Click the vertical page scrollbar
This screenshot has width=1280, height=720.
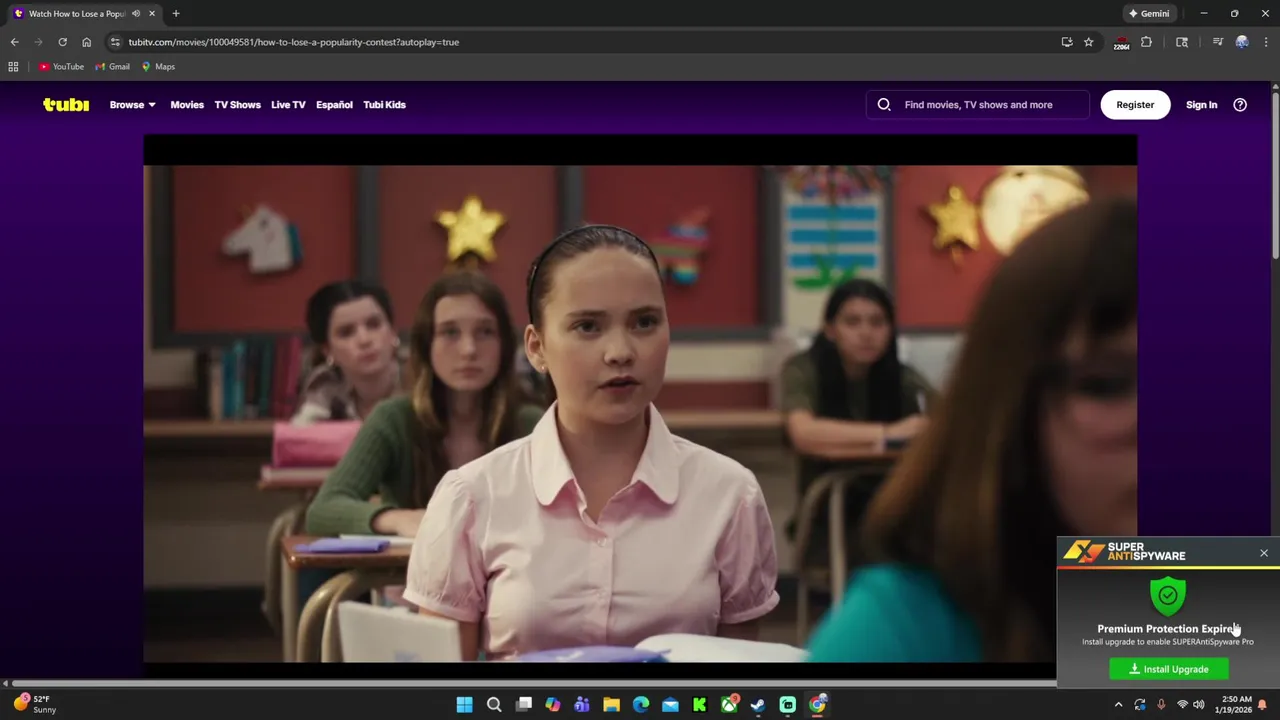[x=1275, y=175]
